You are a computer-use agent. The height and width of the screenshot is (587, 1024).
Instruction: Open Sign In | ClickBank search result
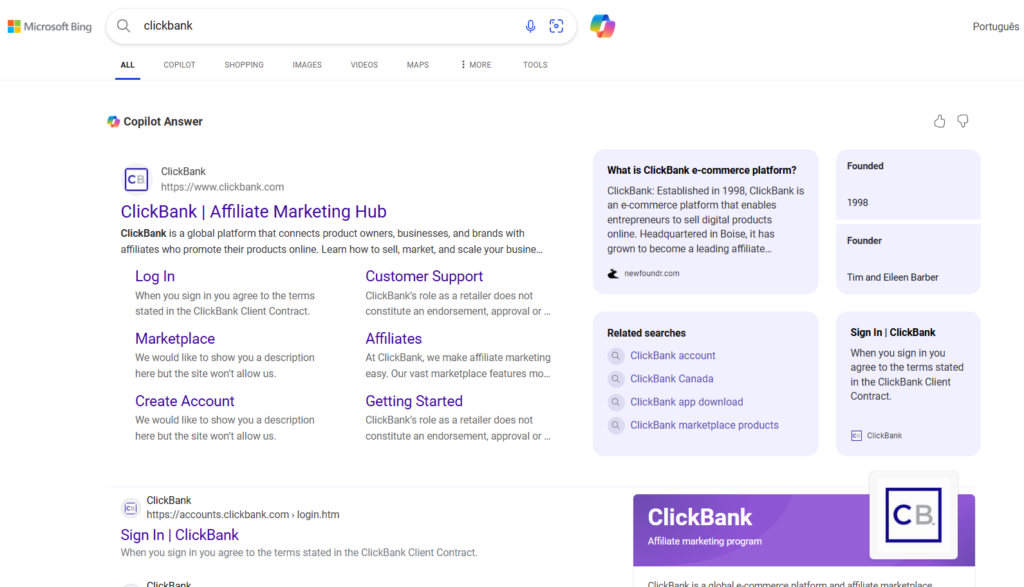180,535
